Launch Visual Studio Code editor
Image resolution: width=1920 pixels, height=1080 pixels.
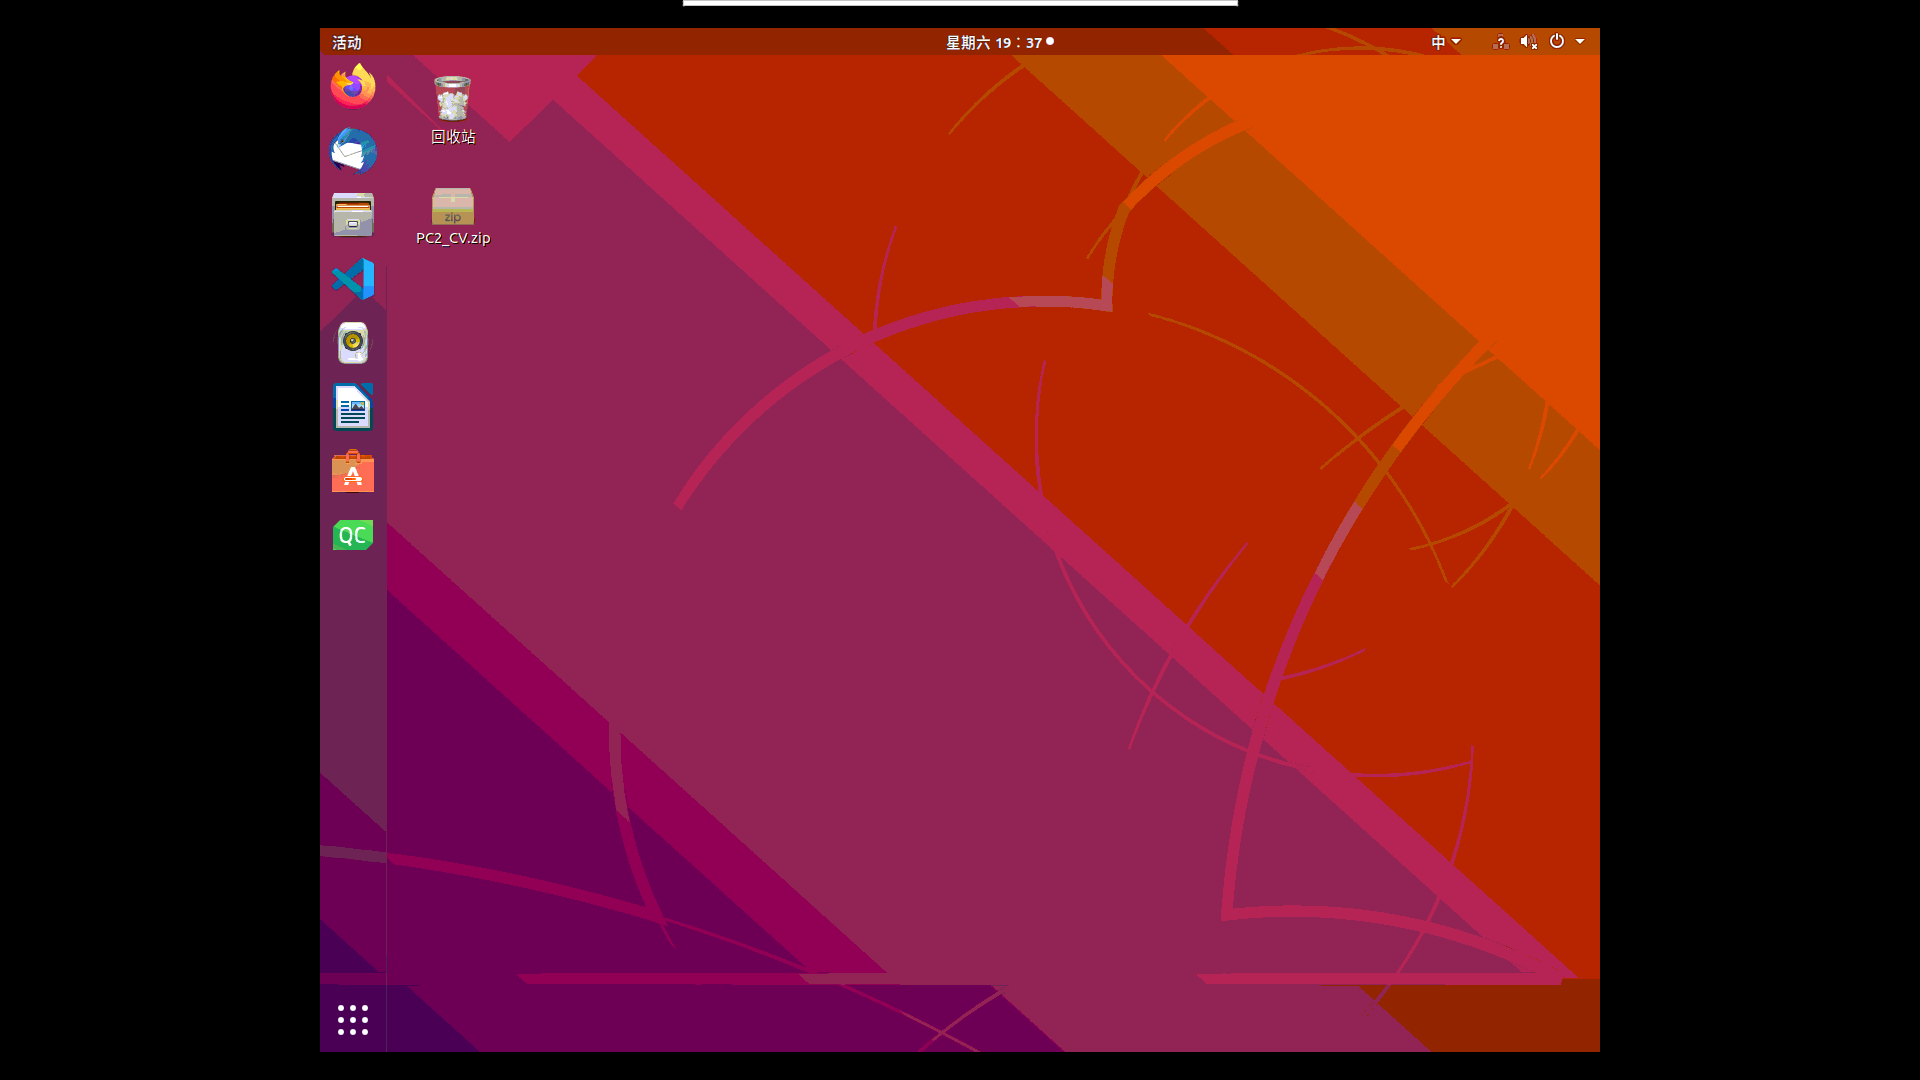(x=352, y=278)
